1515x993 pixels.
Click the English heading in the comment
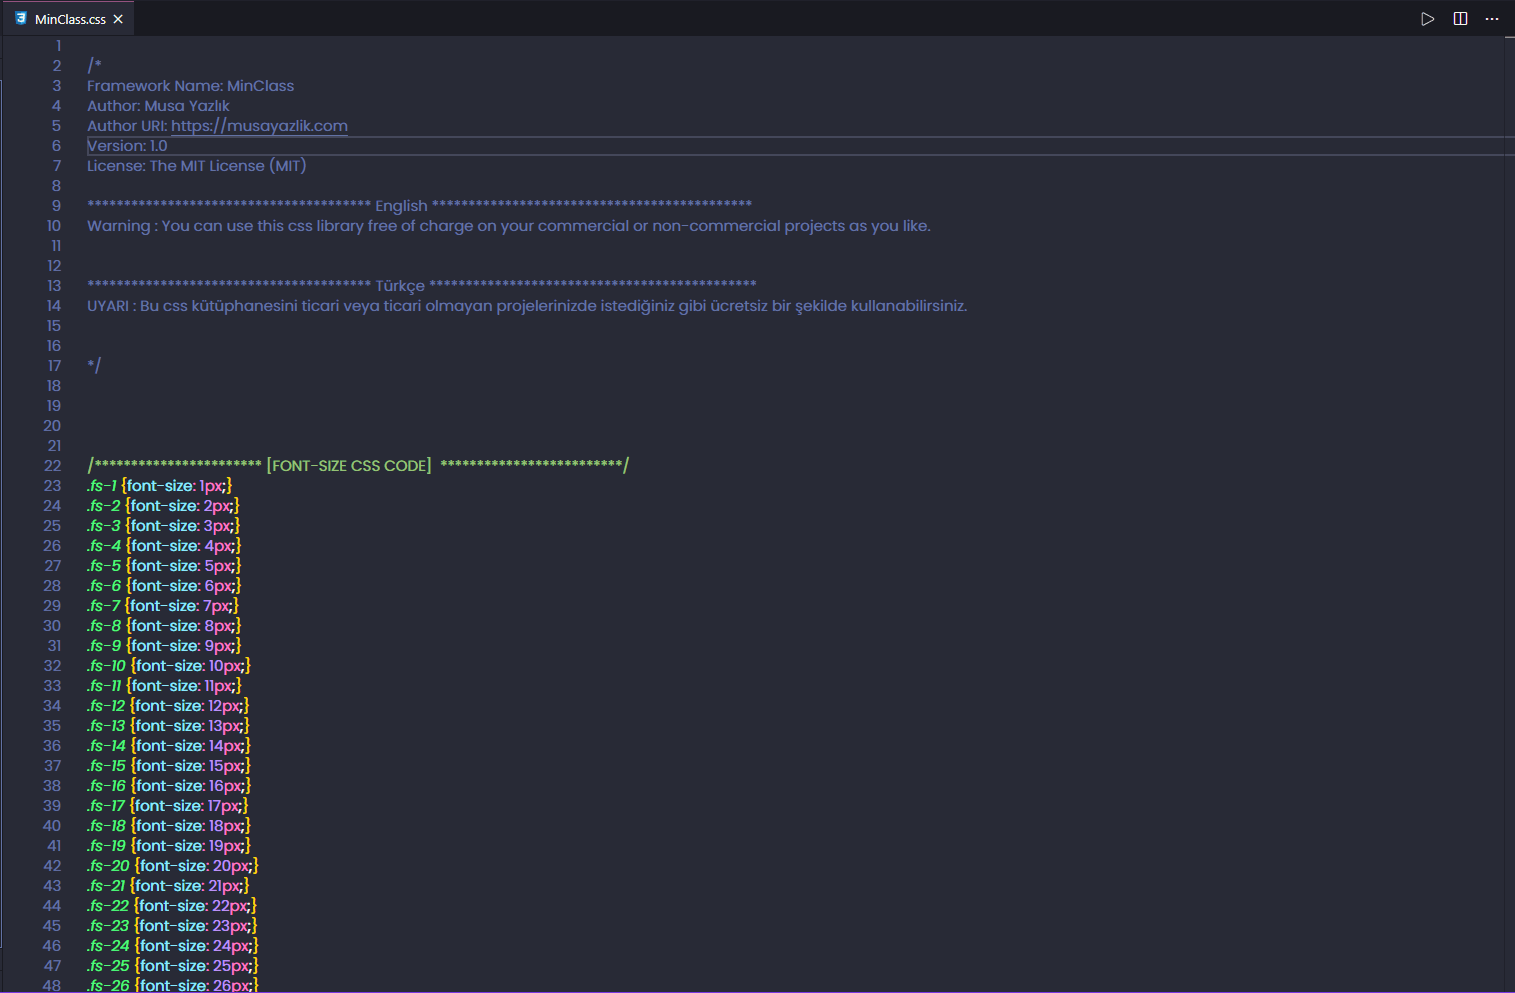point(401,206)
